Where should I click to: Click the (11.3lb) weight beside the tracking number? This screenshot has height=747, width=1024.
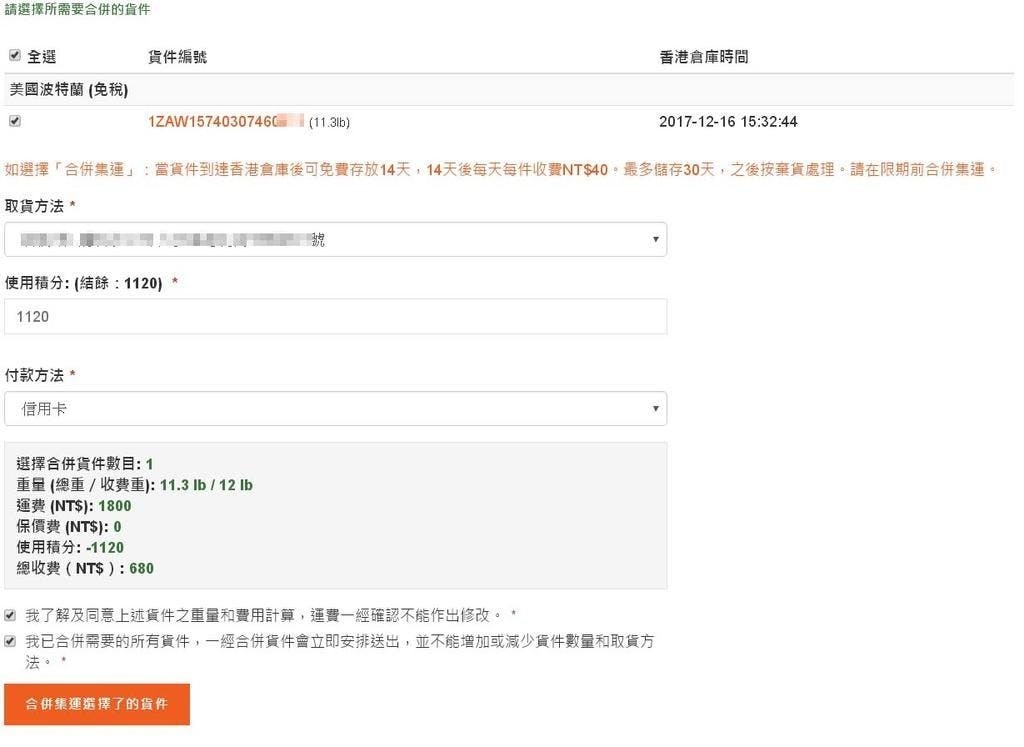coord(329,123)
